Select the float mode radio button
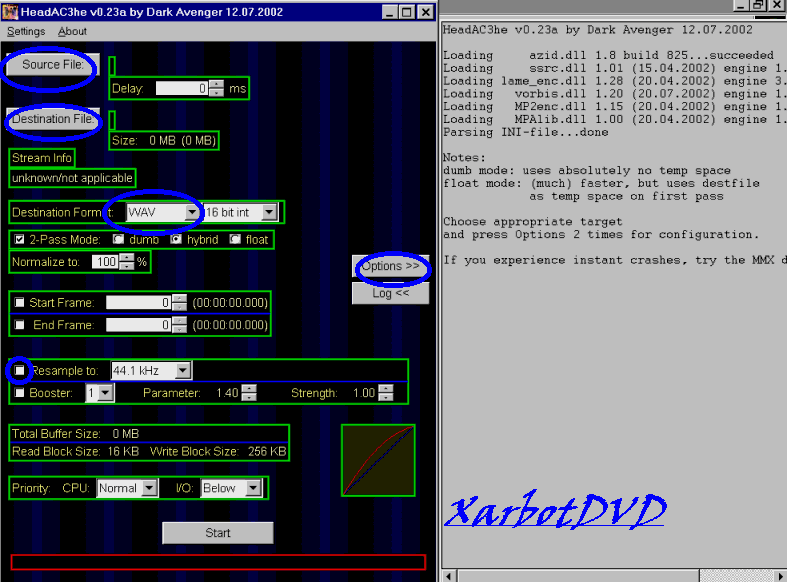Viewport: 787px width, 582px height. pyautogui.click(x=235, y=239)
